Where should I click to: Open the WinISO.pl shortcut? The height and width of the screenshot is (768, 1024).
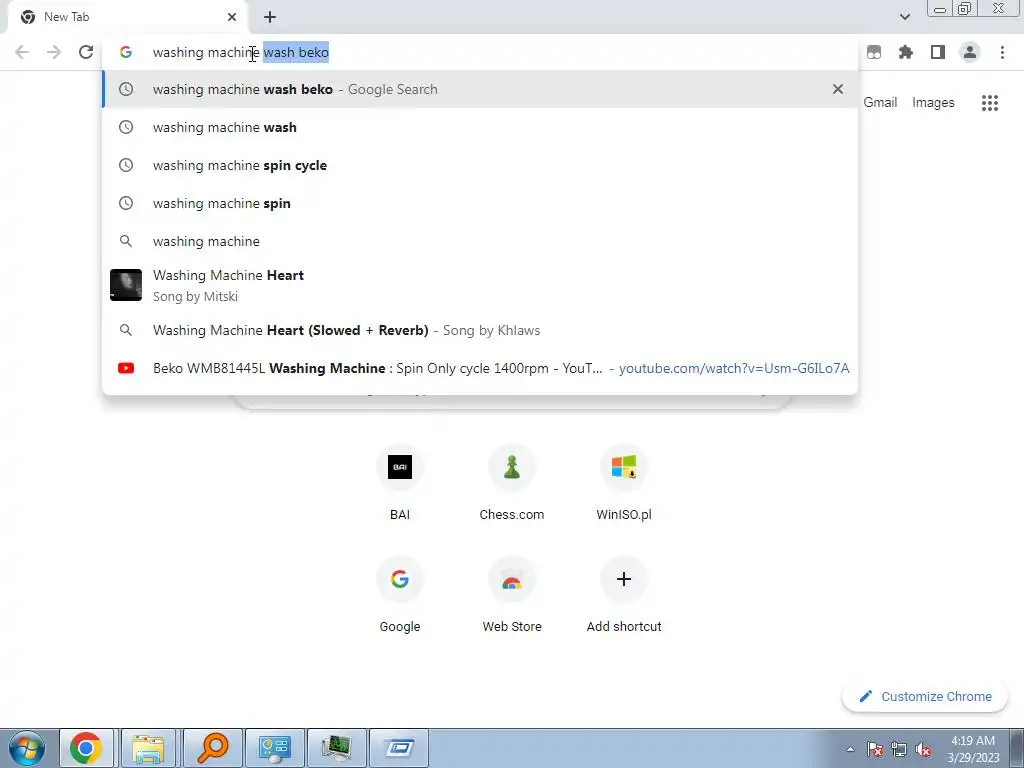tap(624, 483)
